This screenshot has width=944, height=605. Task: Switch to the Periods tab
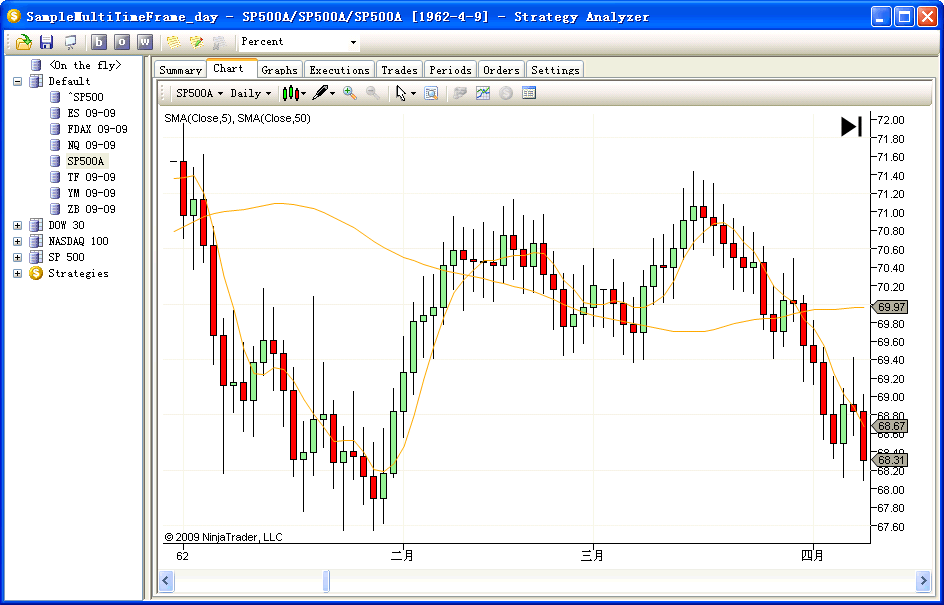click(x=450, y=70)
